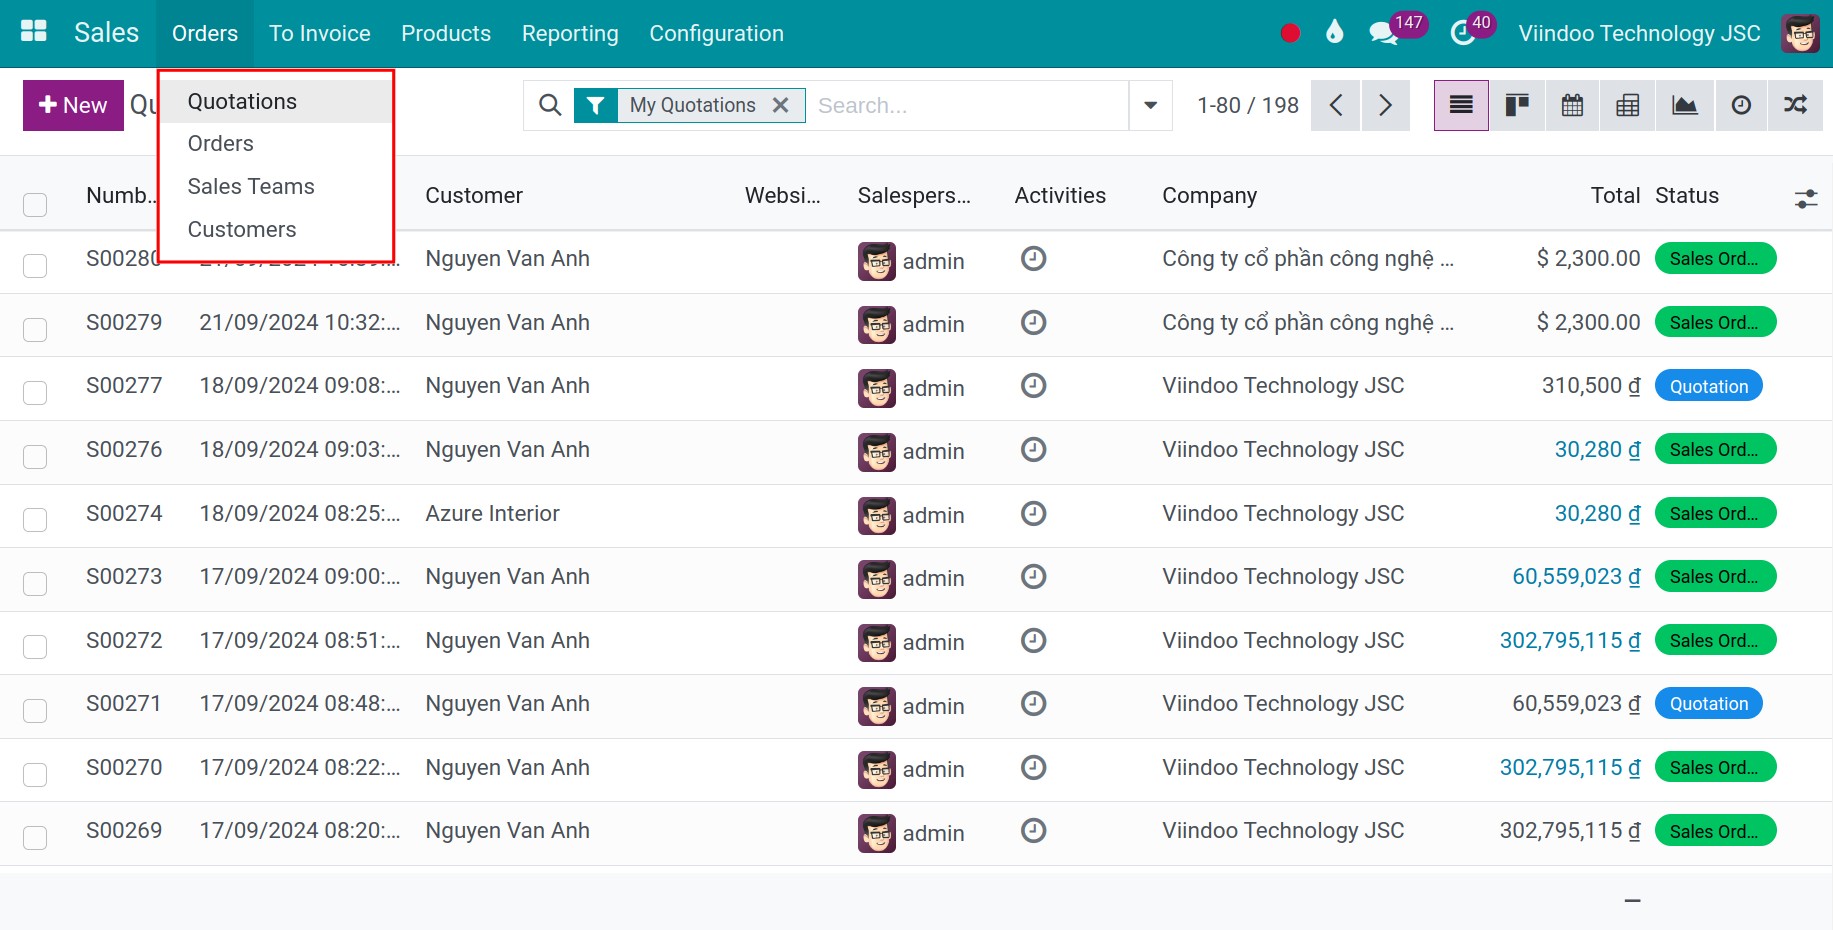Viewport: 1833px width, 930px height.
Task: Select all quotations with header checkbox
Action: pos(35,204)
